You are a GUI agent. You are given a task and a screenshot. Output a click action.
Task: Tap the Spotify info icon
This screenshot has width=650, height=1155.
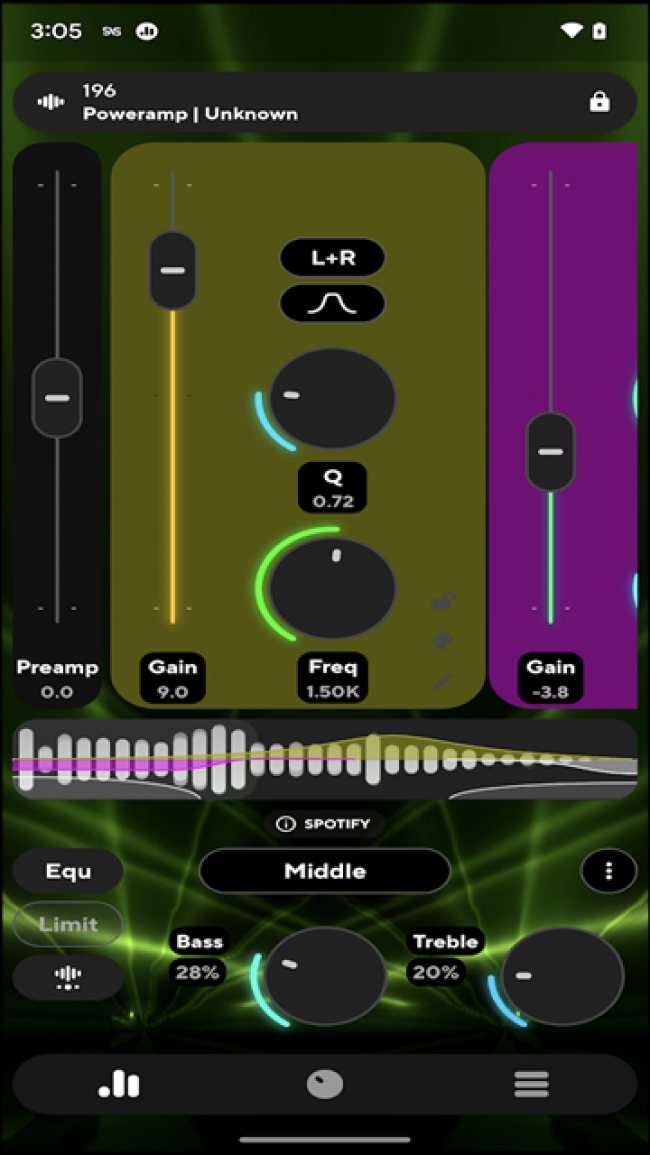(286, 824)
